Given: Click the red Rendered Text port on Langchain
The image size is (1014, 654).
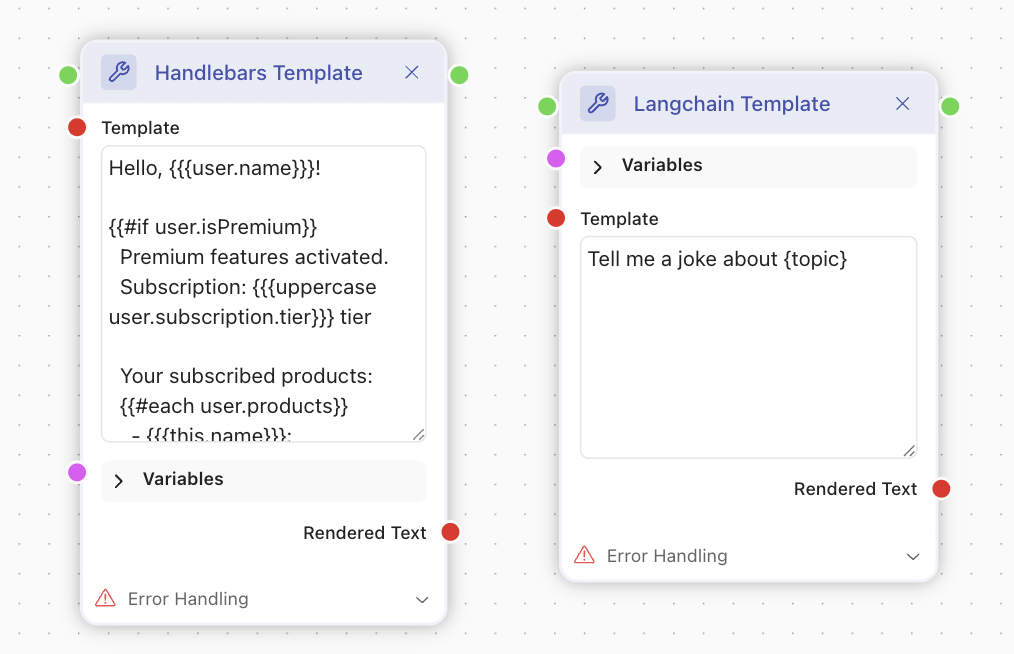Looking at the screenshot, I should pyautogui.click(x=941, y=489).
